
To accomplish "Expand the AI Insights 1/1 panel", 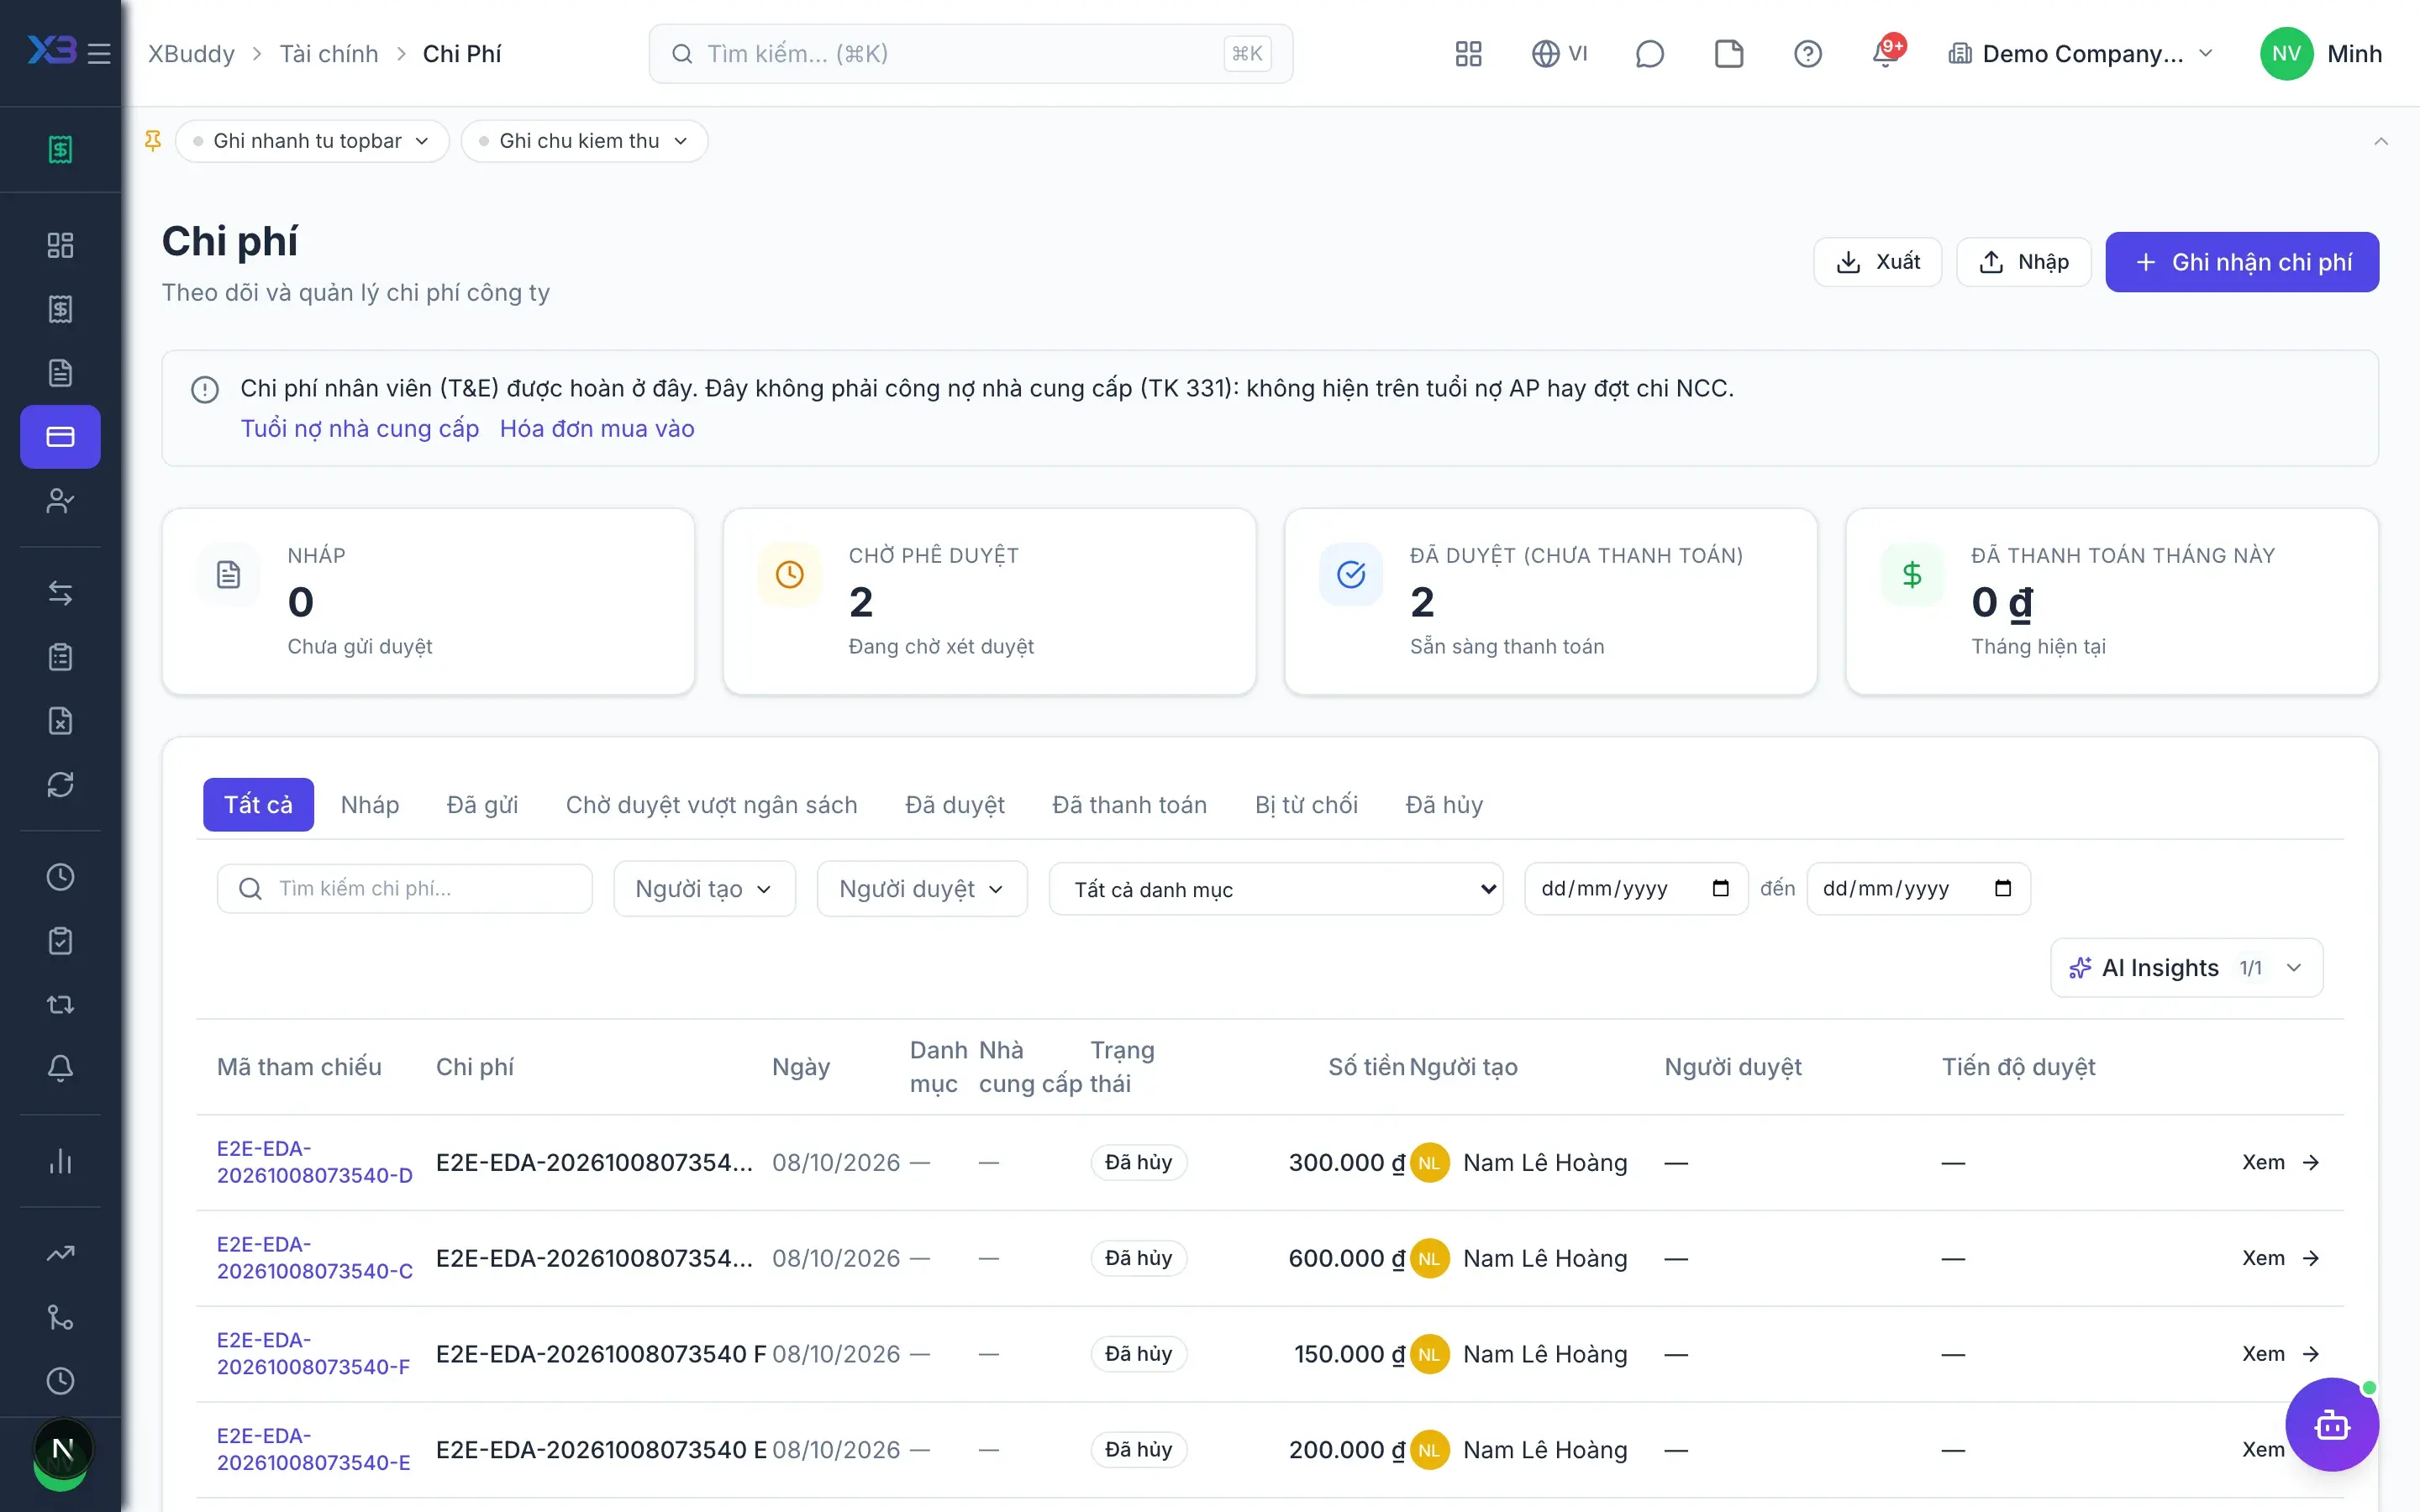I will tap(2186, 967).
